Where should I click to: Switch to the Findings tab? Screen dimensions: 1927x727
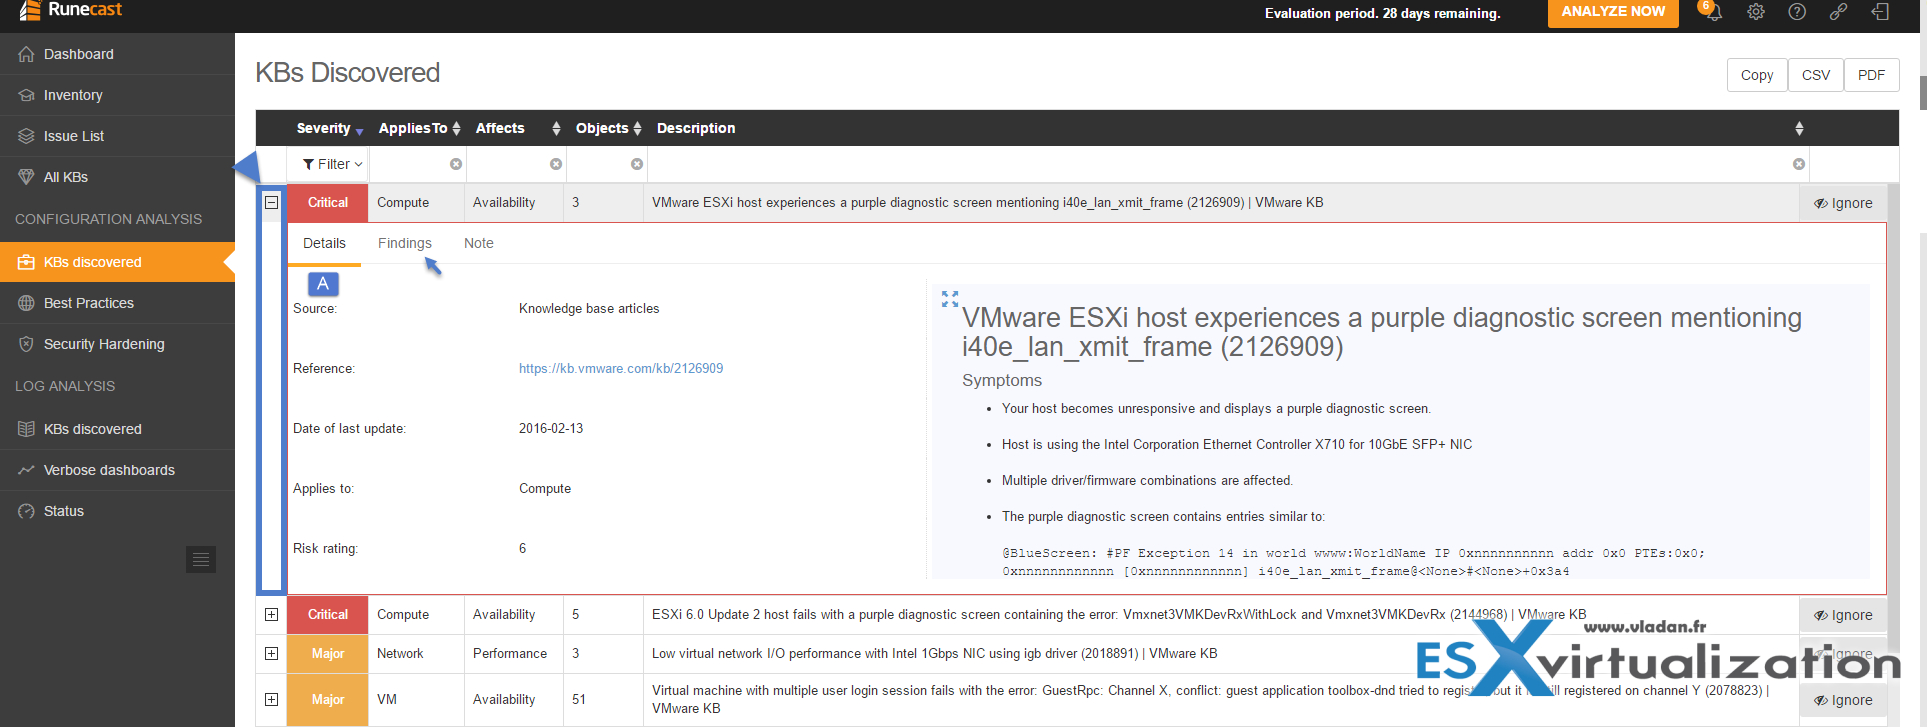405,243
